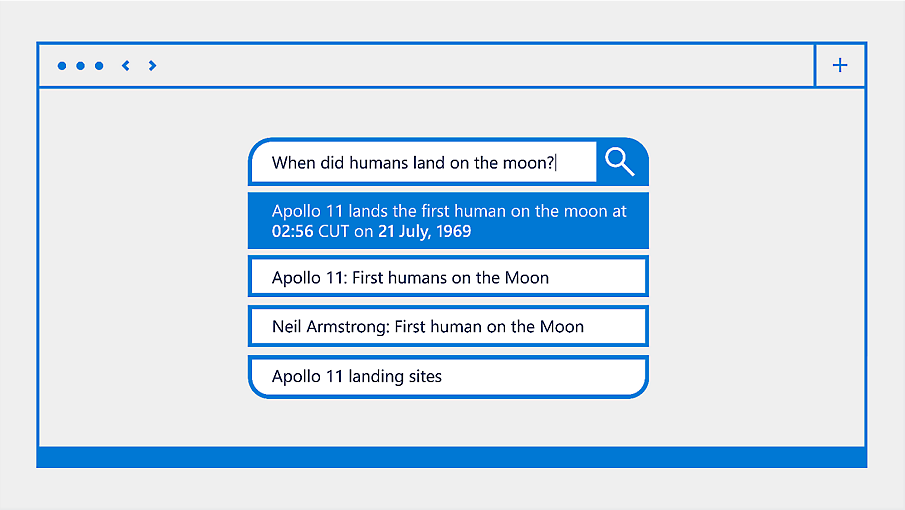Viewport: 905px width, 510px height.
Task: Click the bold "02:56" time in the answer
Action: pyautogui.click(x=293, y=231)
